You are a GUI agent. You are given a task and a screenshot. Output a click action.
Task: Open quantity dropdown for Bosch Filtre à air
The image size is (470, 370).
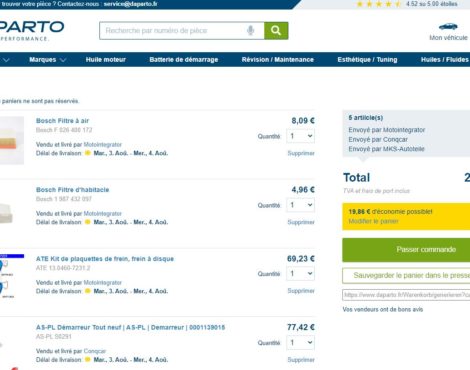[x=301, y=136]
